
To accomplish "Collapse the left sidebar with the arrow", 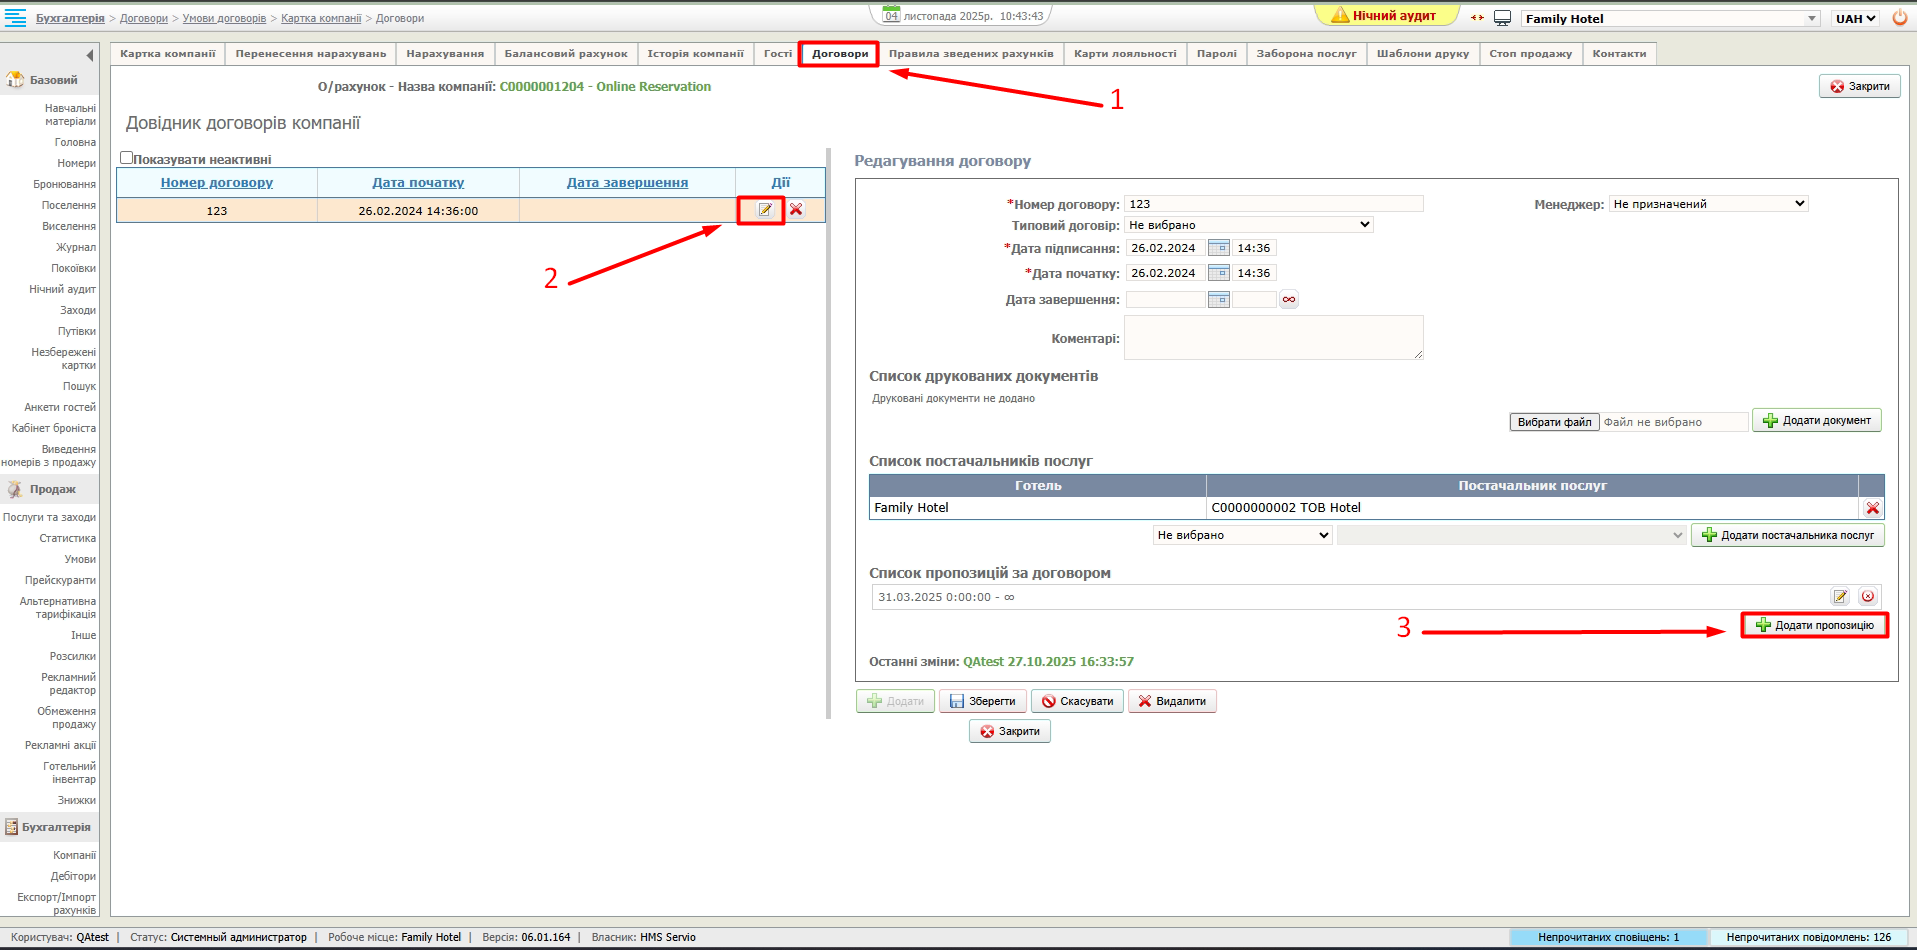I will click(90, 55).
